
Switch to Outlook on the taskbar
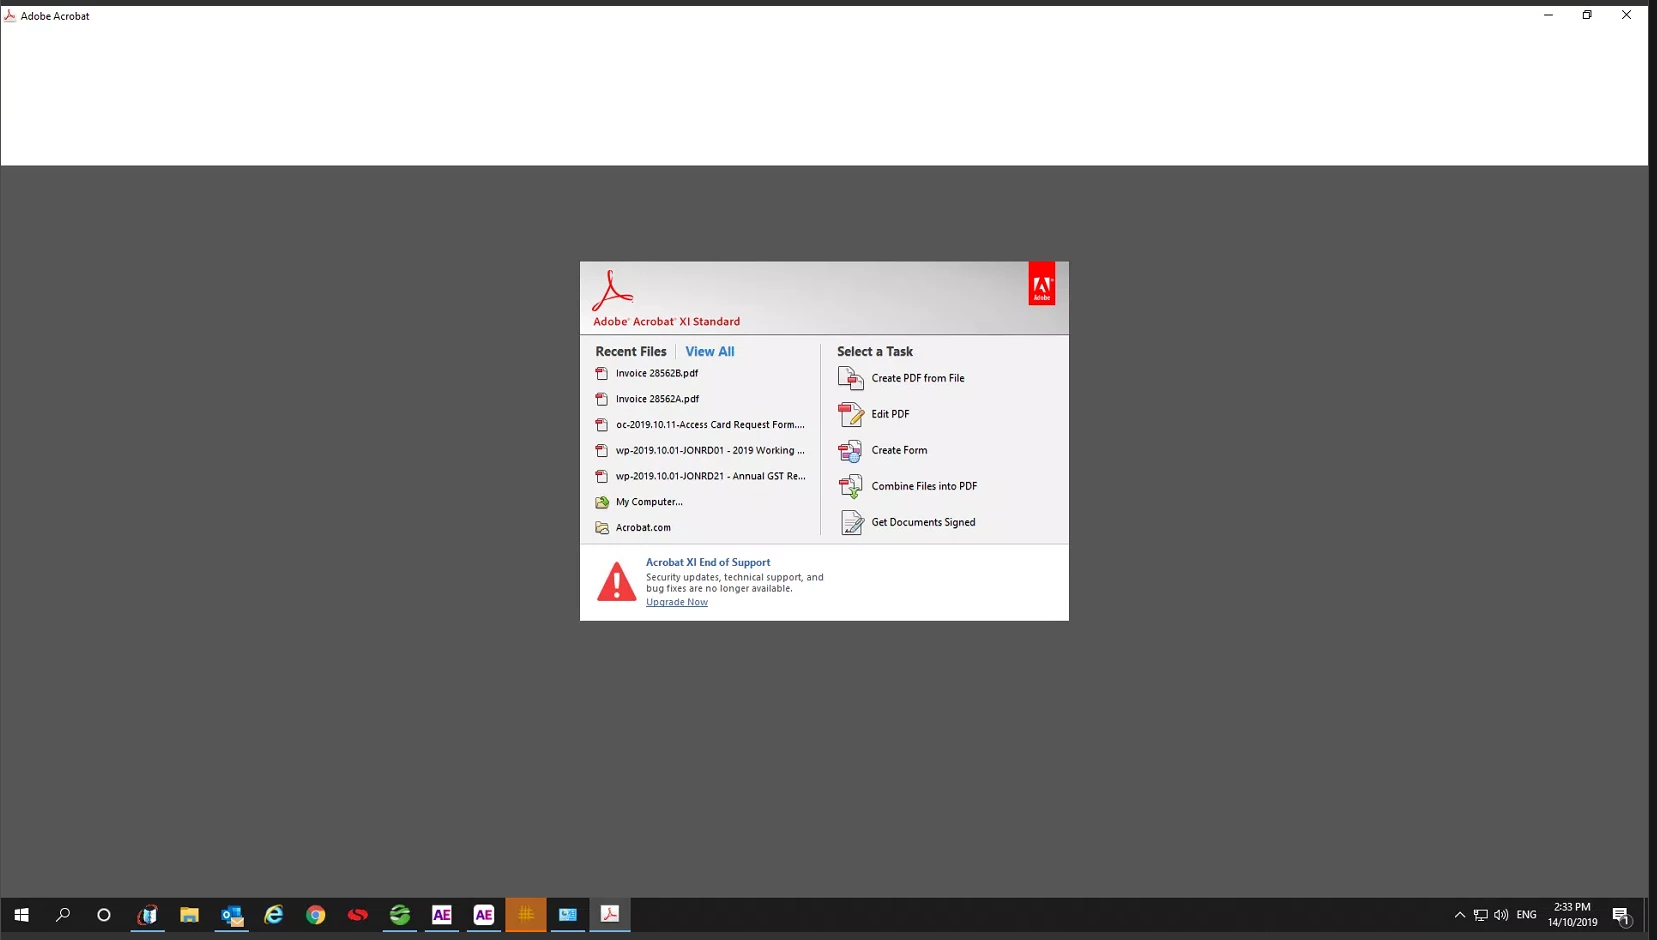[232, 915]
